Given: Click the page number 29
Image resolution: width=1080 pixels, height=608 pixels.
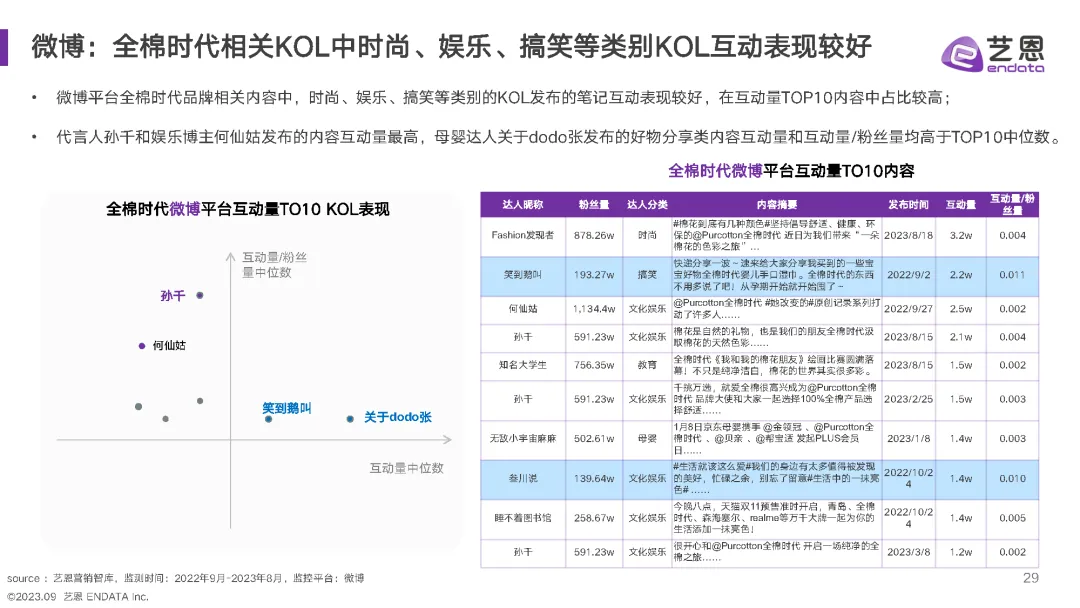Looking at the screenshot, I should point(1030,578).
